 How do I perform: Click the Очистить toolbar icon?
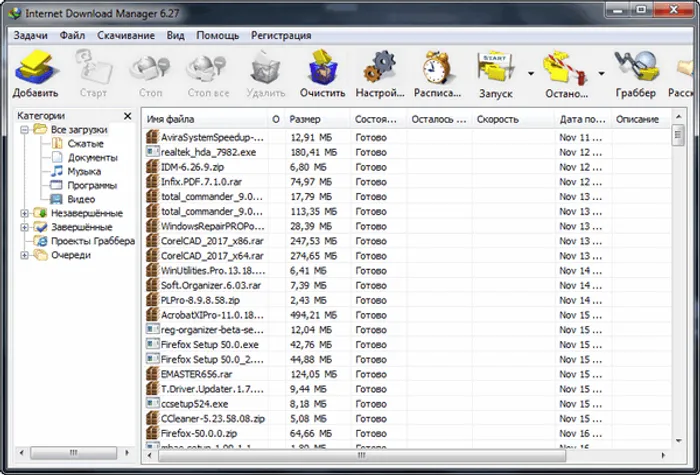(322, 68)
